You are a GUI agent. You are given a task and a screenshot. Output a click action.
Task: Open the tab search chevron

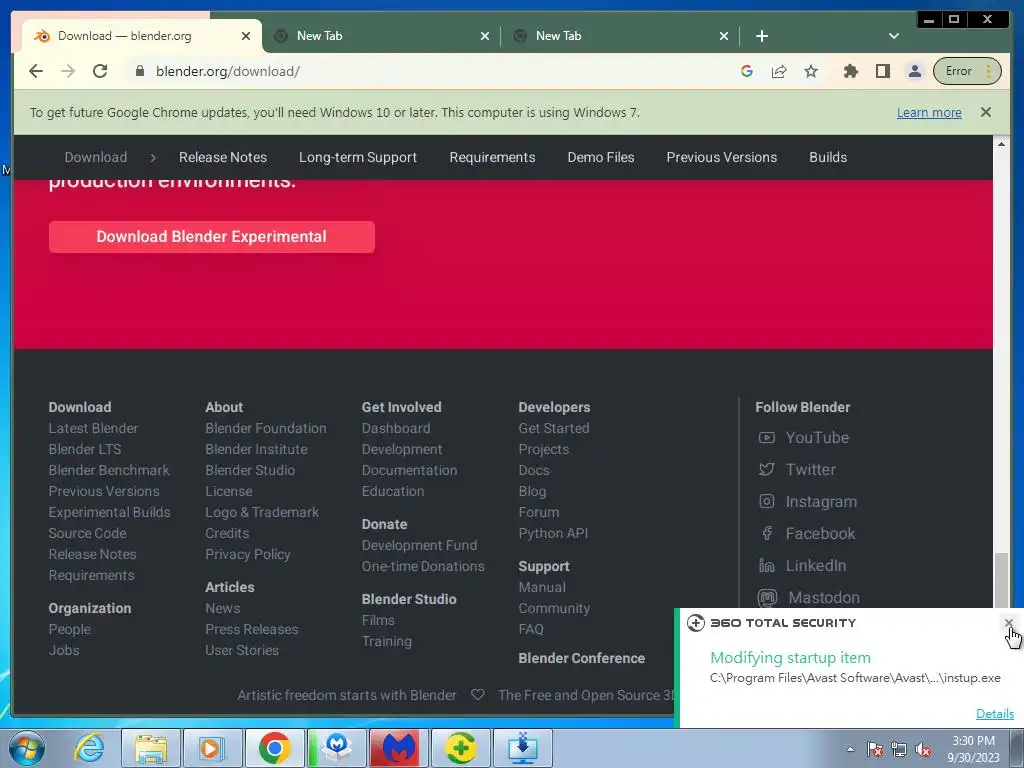click(894, 36)
